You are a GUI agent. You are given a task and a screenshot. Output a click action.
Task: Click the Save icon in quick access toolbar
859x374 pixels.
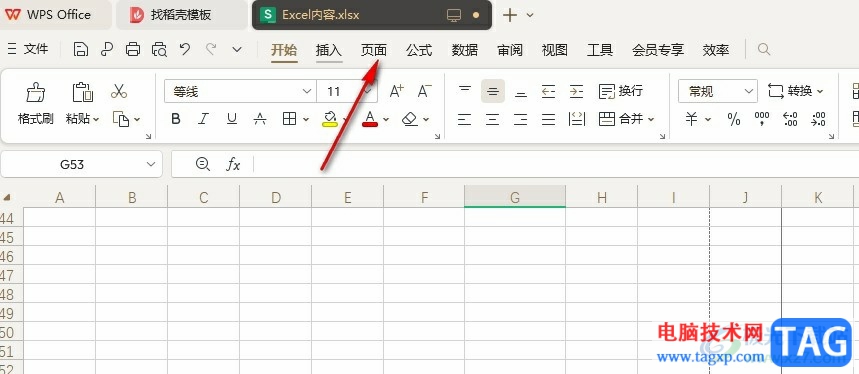(81, 50)
